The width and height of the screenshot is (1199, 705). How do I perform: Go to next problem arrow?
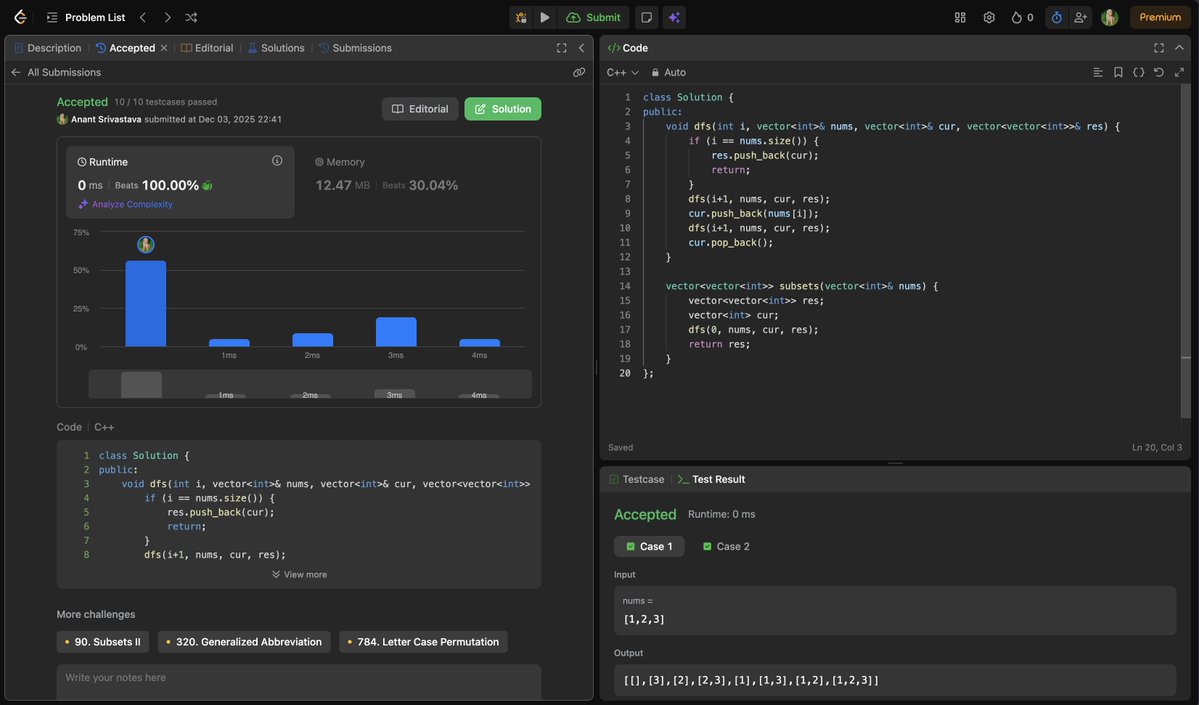pyautogui.click(x=167, y=17)
